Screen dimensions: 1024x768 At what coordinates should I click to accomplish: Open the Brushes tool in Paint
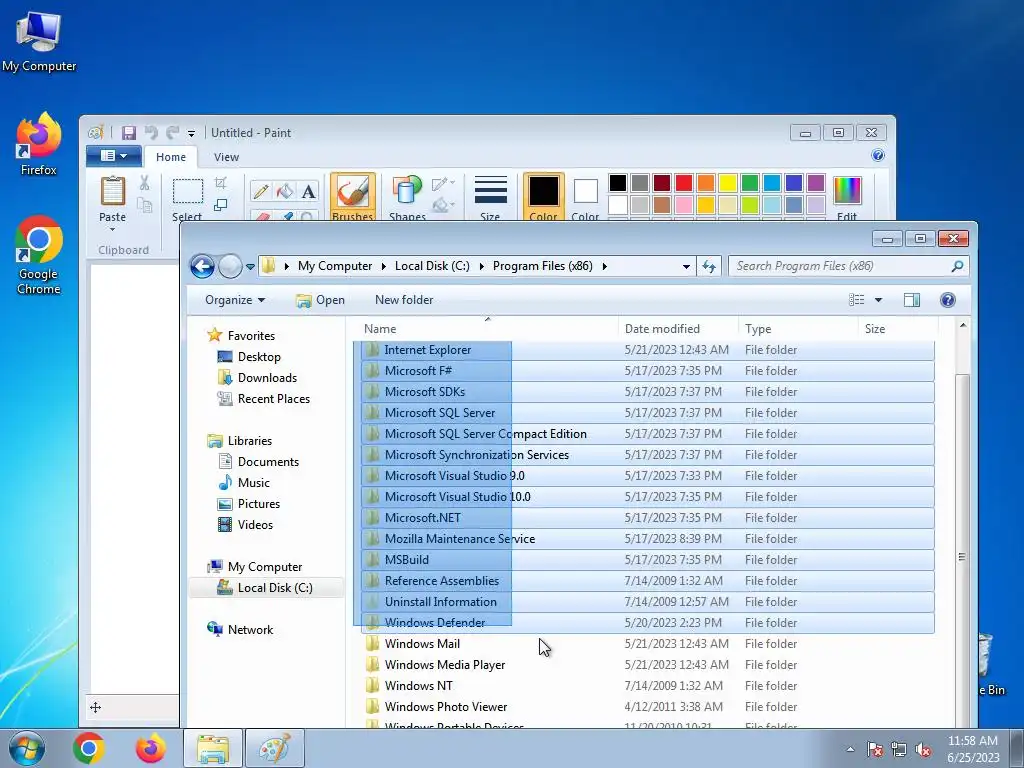353,197
